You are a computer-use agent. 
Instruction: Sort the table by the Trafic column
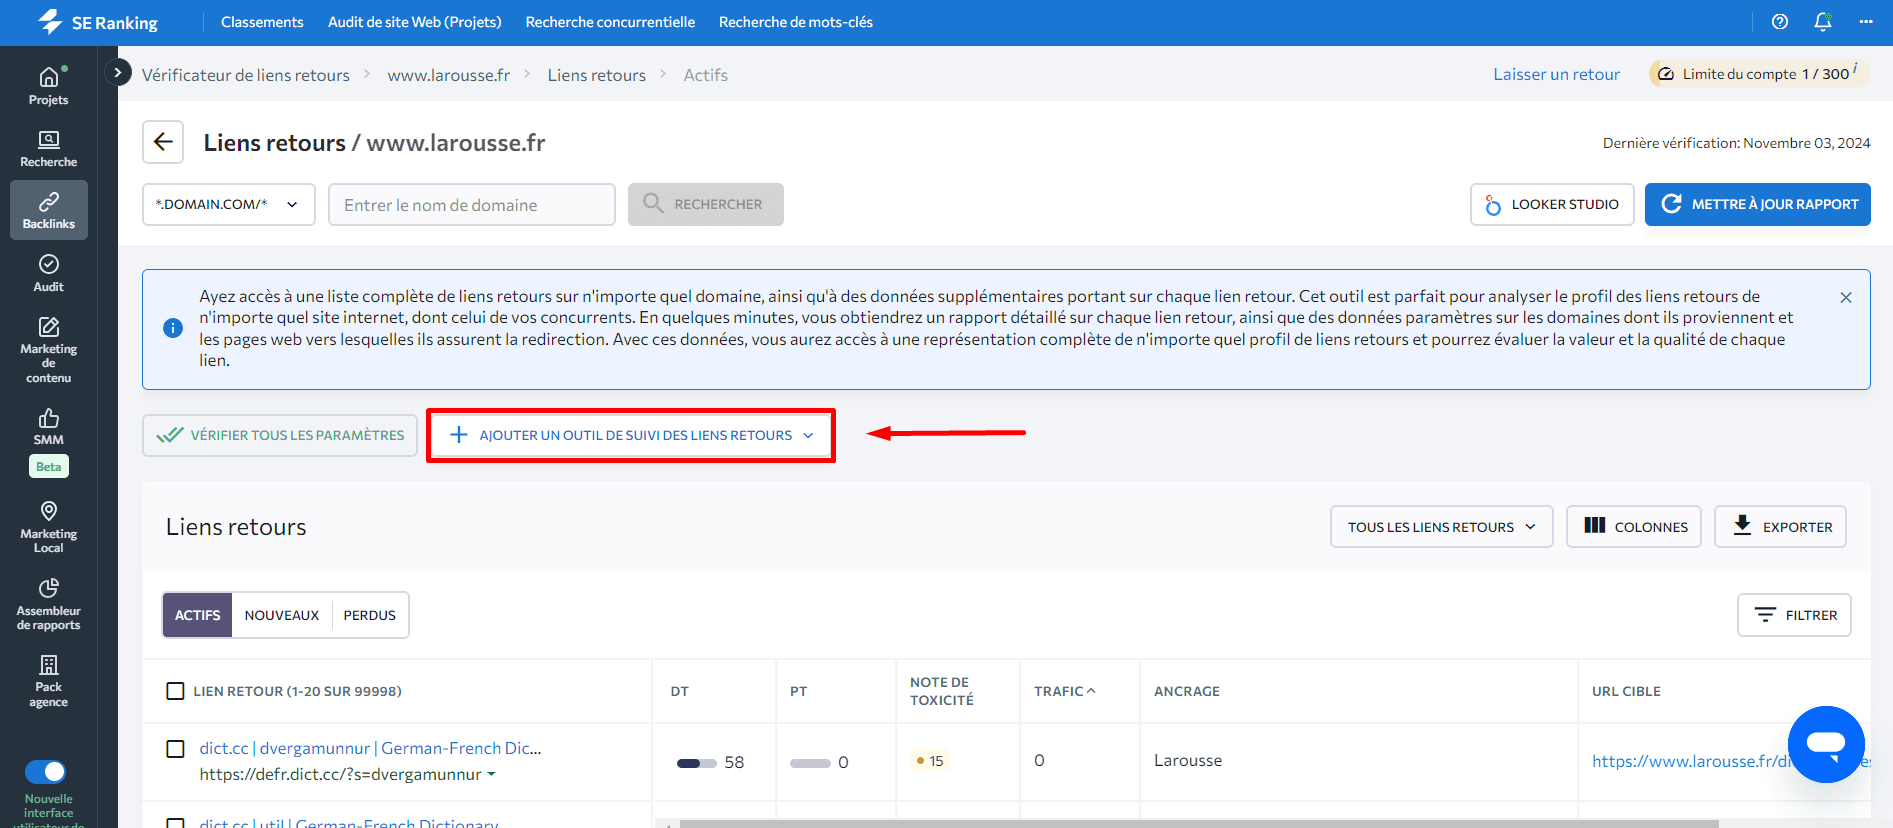coord(1064,691)
